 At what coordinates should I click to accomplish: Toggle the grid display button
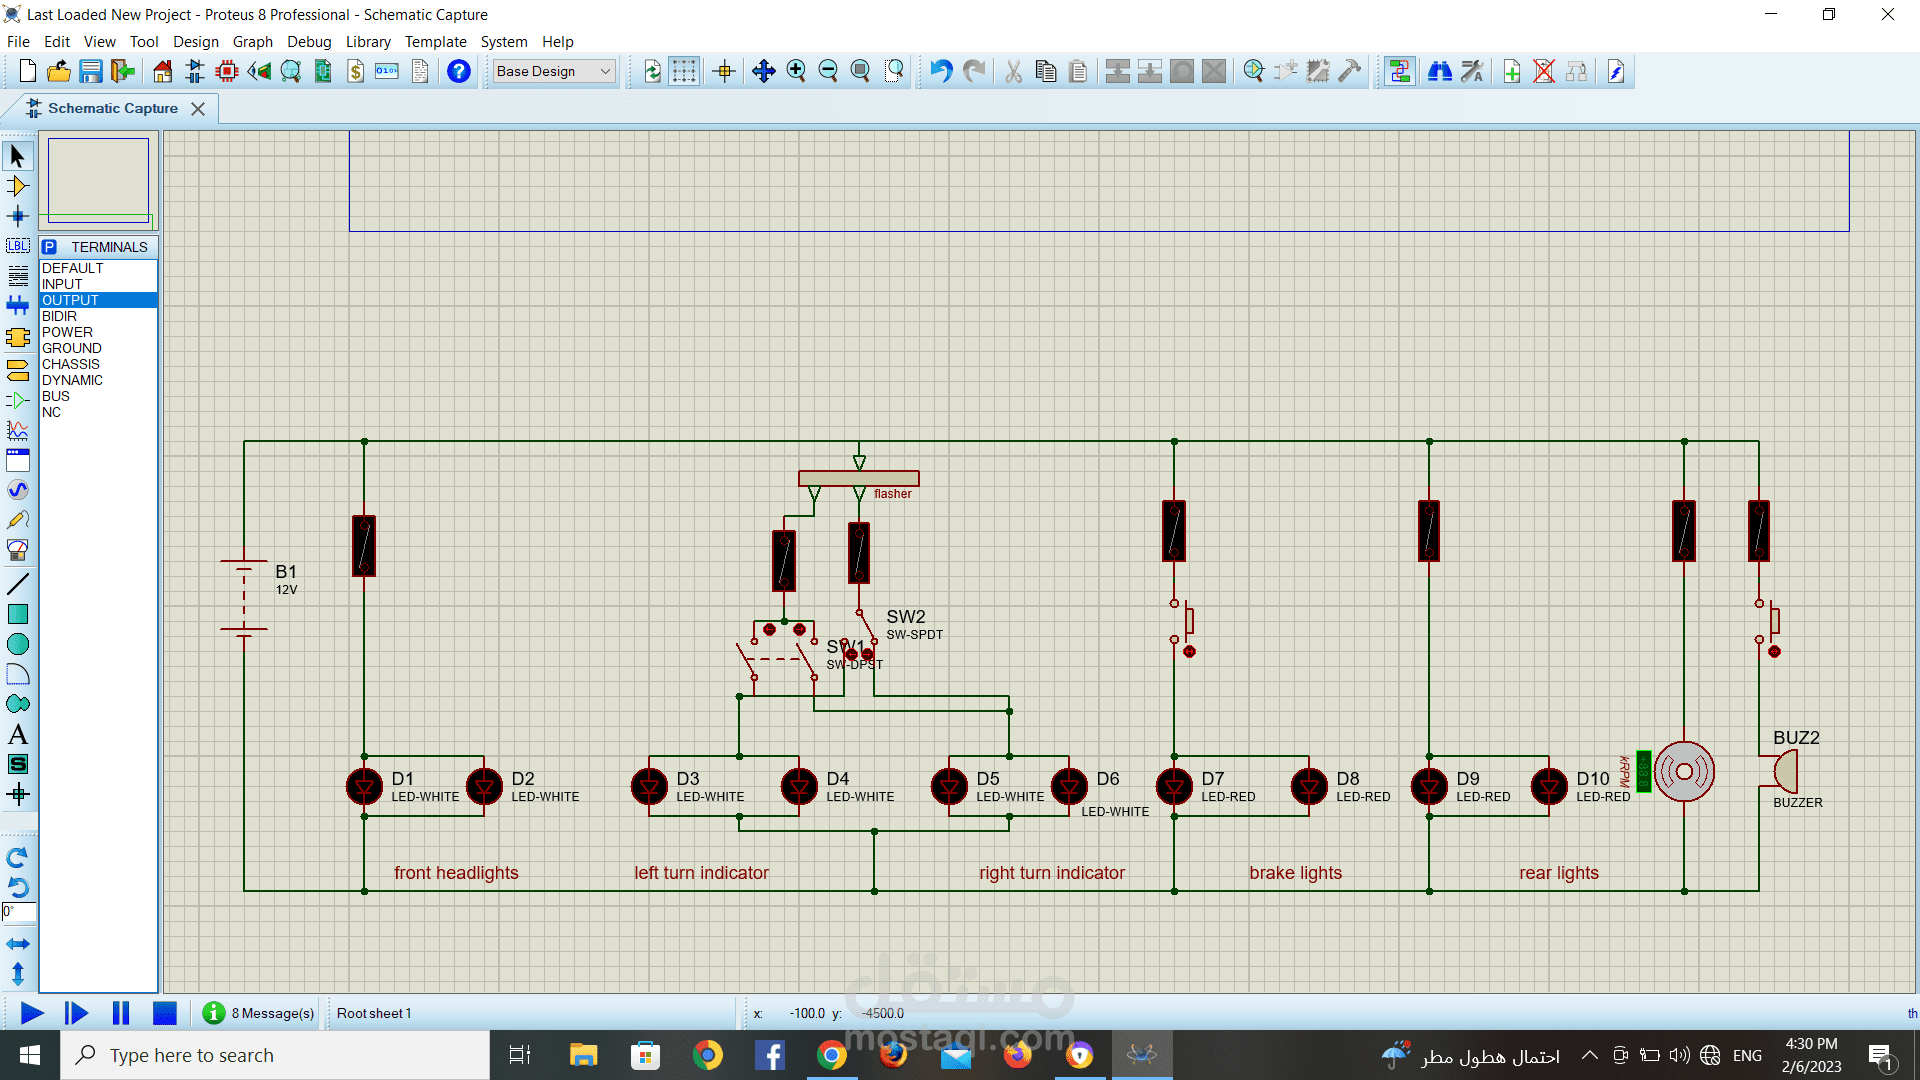(684, 71)
